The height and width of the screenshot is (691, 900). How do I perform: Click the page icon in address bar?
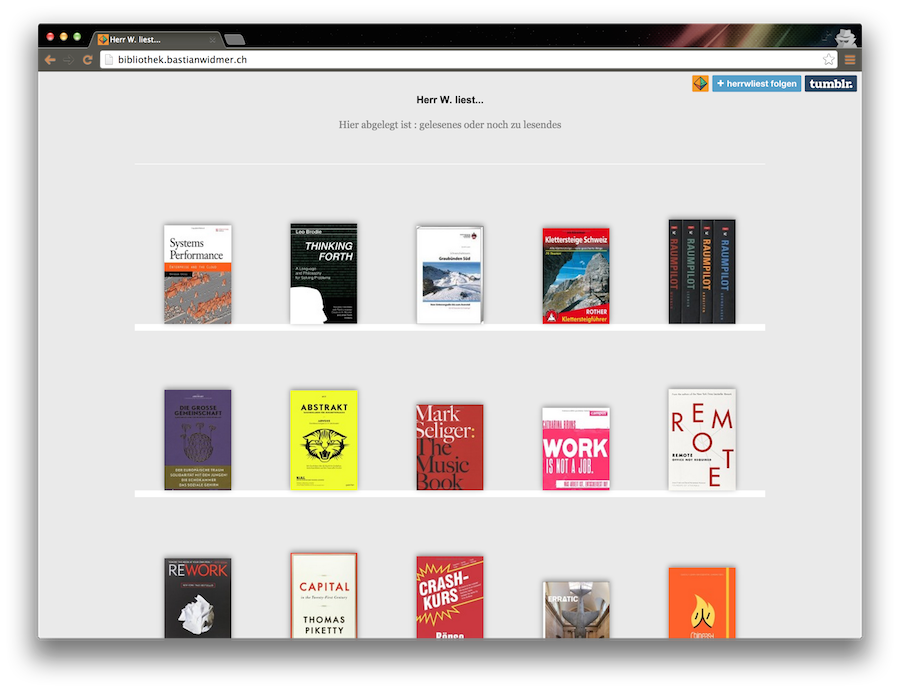pos(108,60)
